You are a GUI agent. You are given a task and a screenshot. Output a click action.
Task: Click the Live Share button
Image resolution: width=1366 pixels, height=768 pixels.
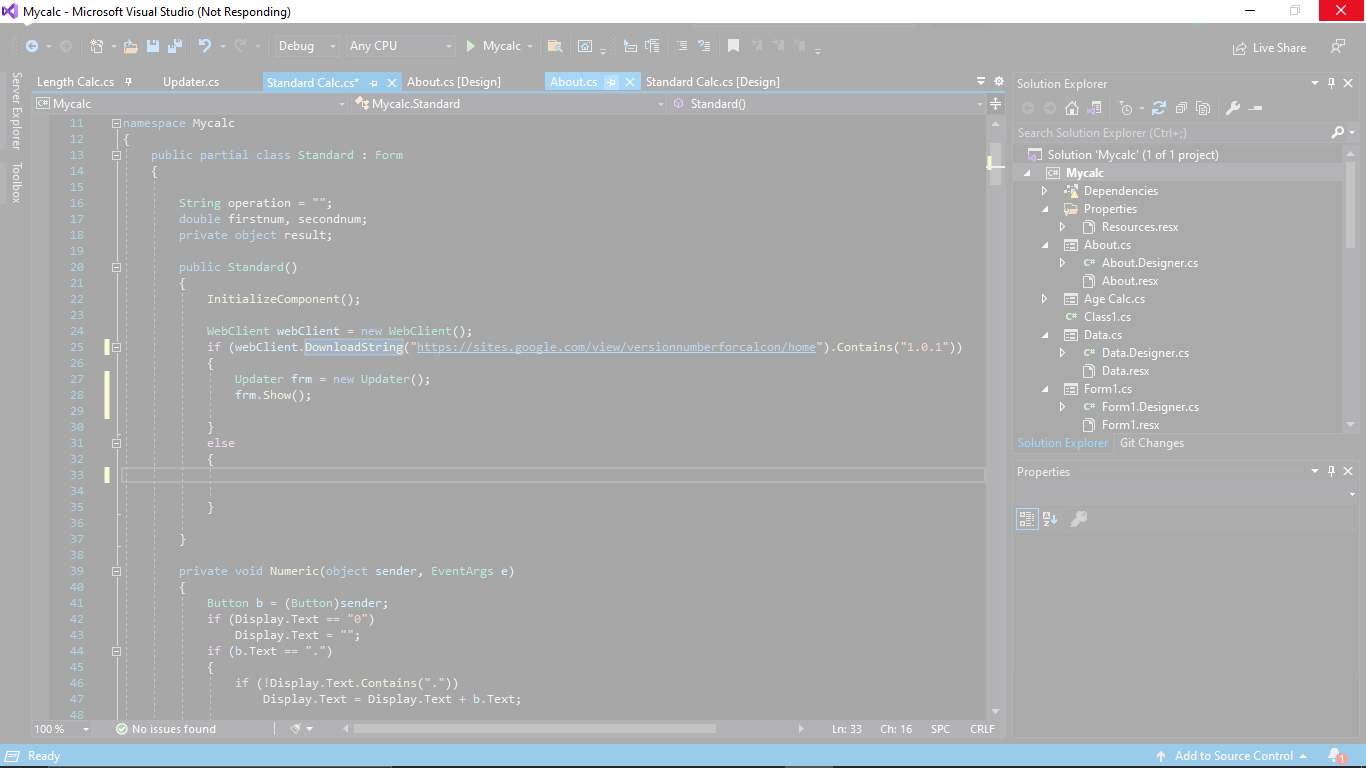[x=1270, y=47]
